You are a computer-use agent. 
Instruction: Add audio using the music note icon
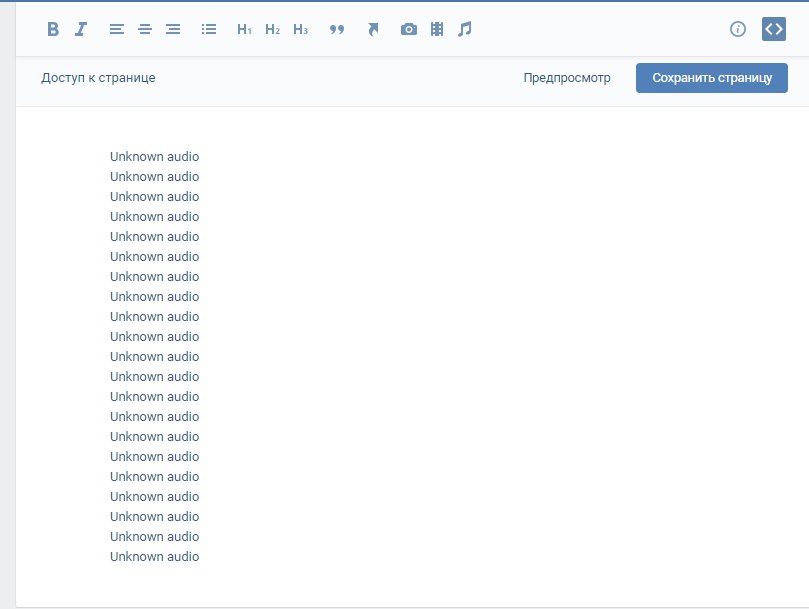coord(464,30)
